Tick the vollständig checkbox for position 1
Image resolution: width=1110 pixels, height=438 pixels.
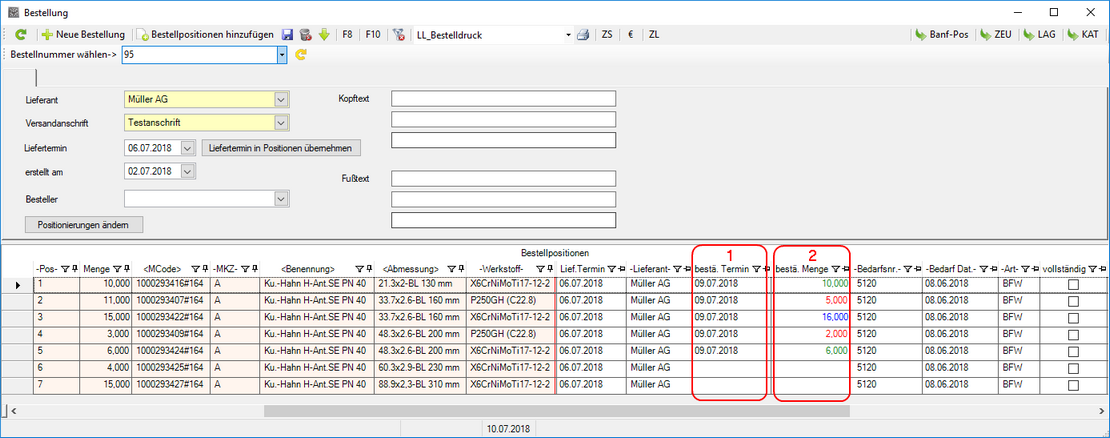click(x=1074, y=285)
